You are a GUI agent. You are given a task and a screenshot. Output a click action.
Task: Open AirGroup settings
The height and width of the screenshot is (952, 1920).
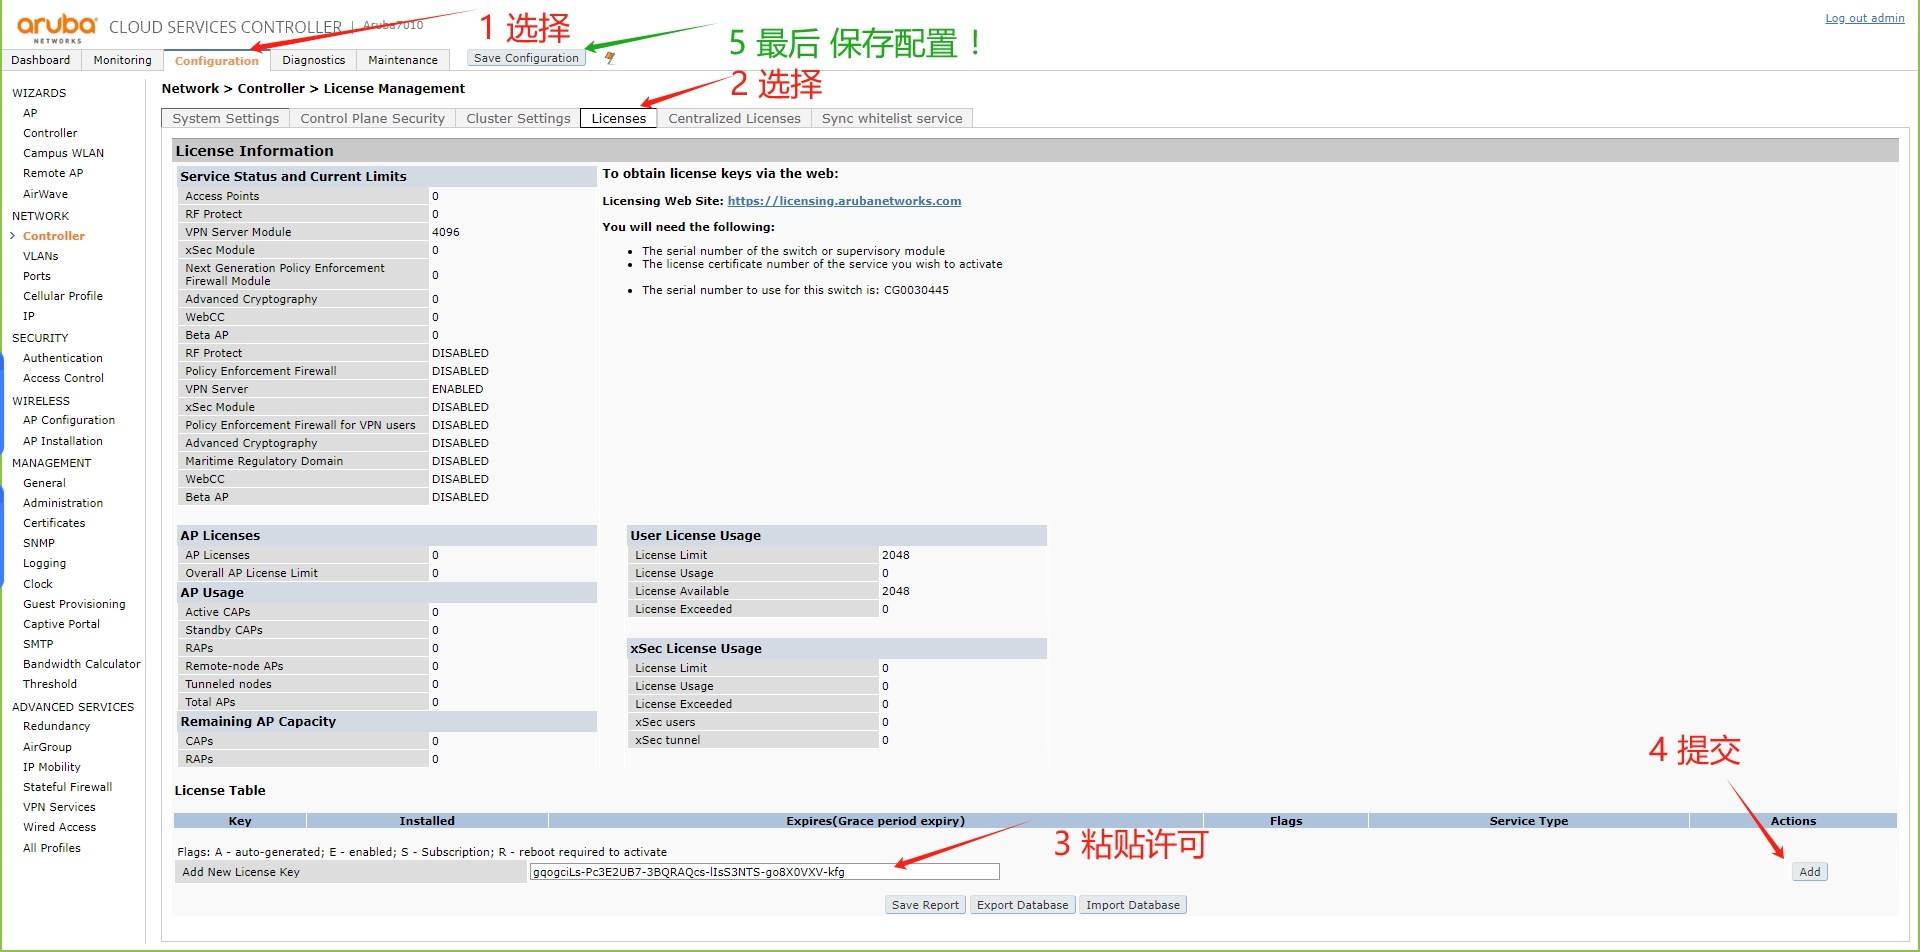coord(47,747)
